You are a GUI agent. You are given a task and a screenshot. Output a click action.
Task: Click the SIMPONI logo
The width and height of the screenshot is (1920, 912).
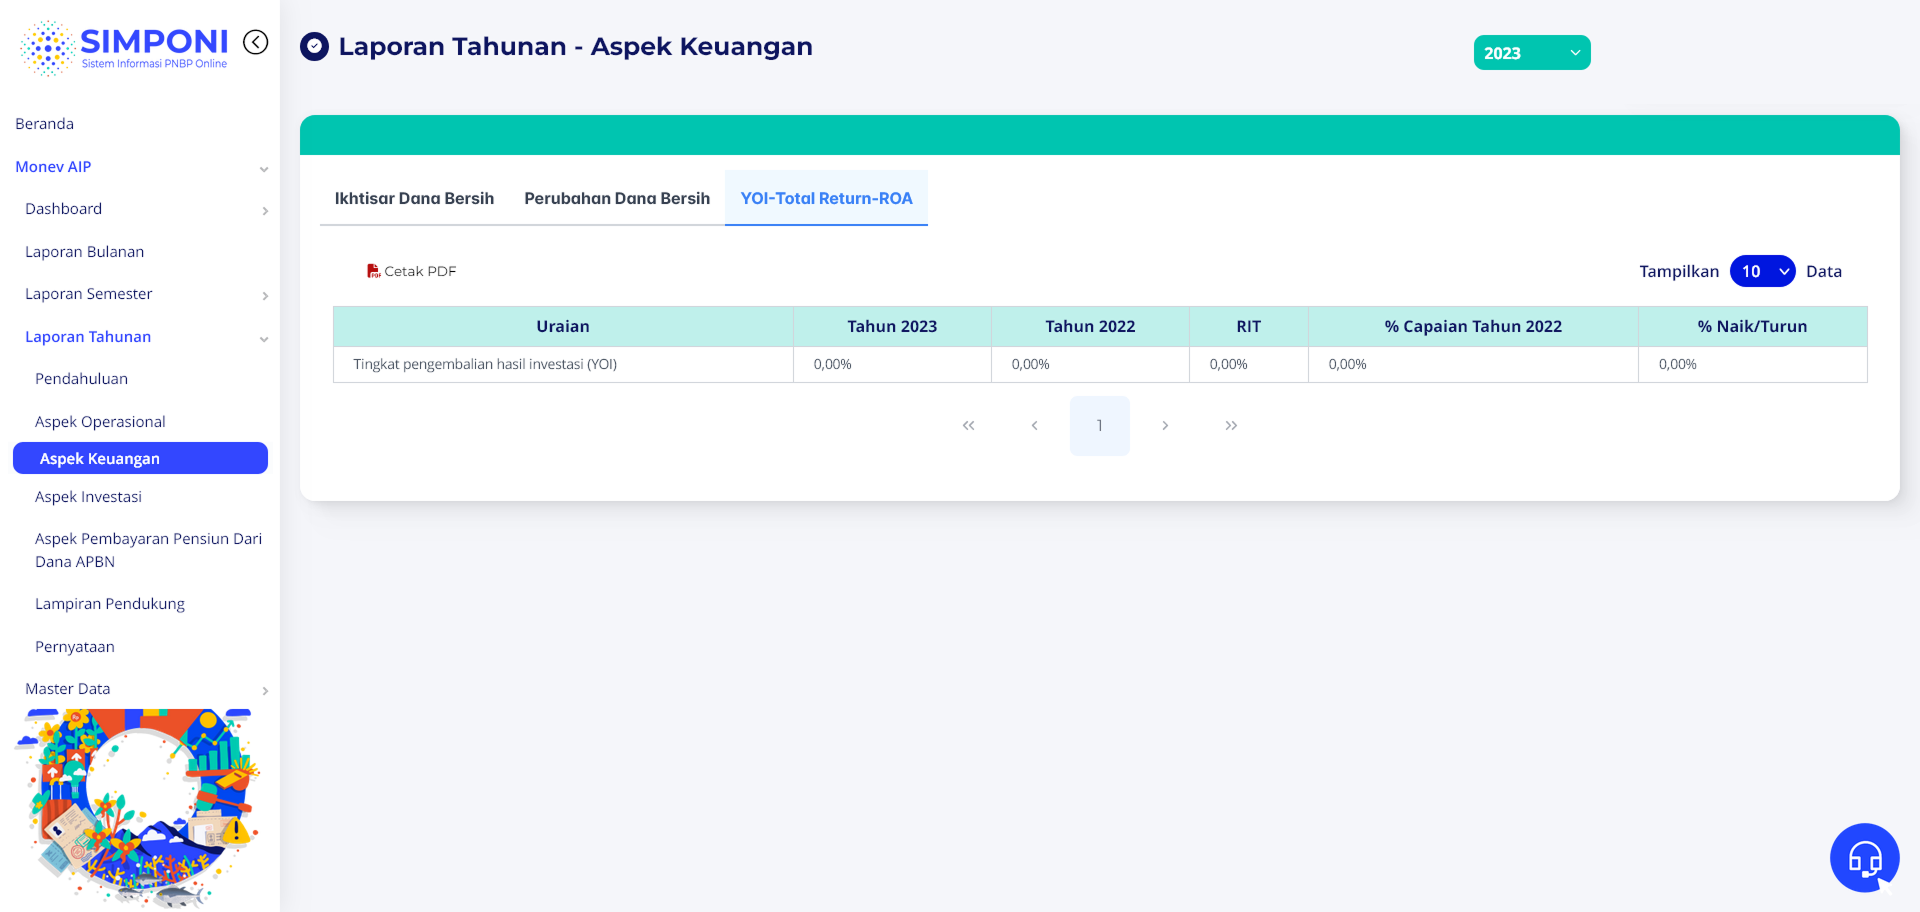pos(124,47)
